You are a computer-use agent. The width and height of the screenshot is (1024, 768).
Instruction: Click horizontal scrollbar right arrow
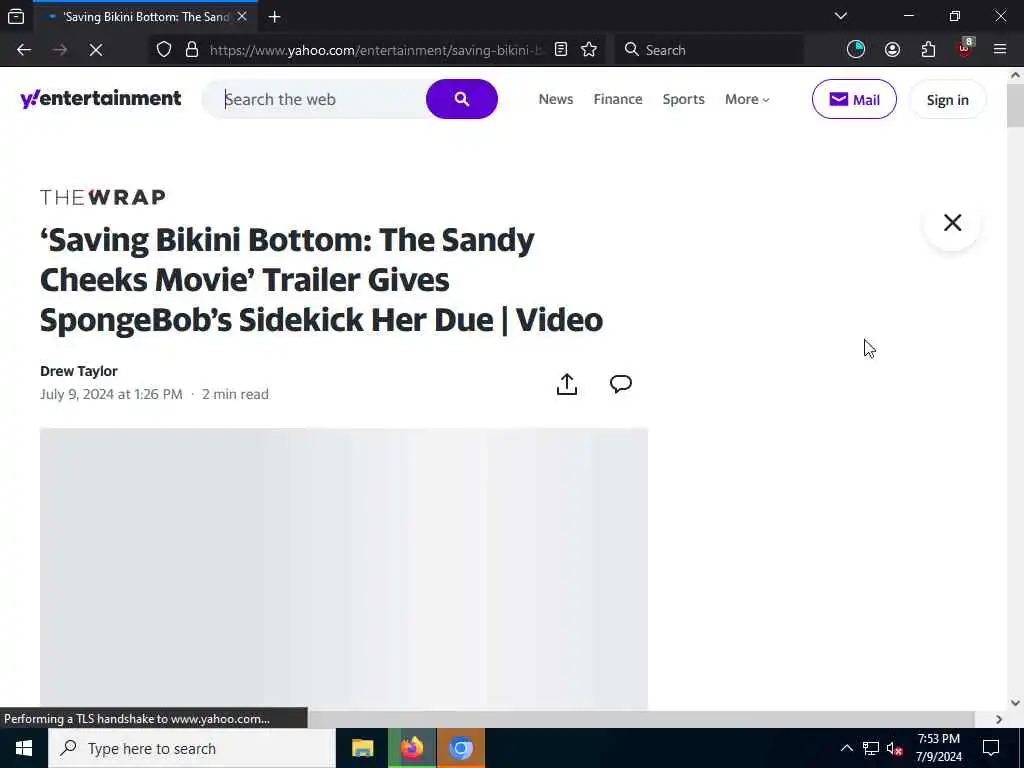999,719
